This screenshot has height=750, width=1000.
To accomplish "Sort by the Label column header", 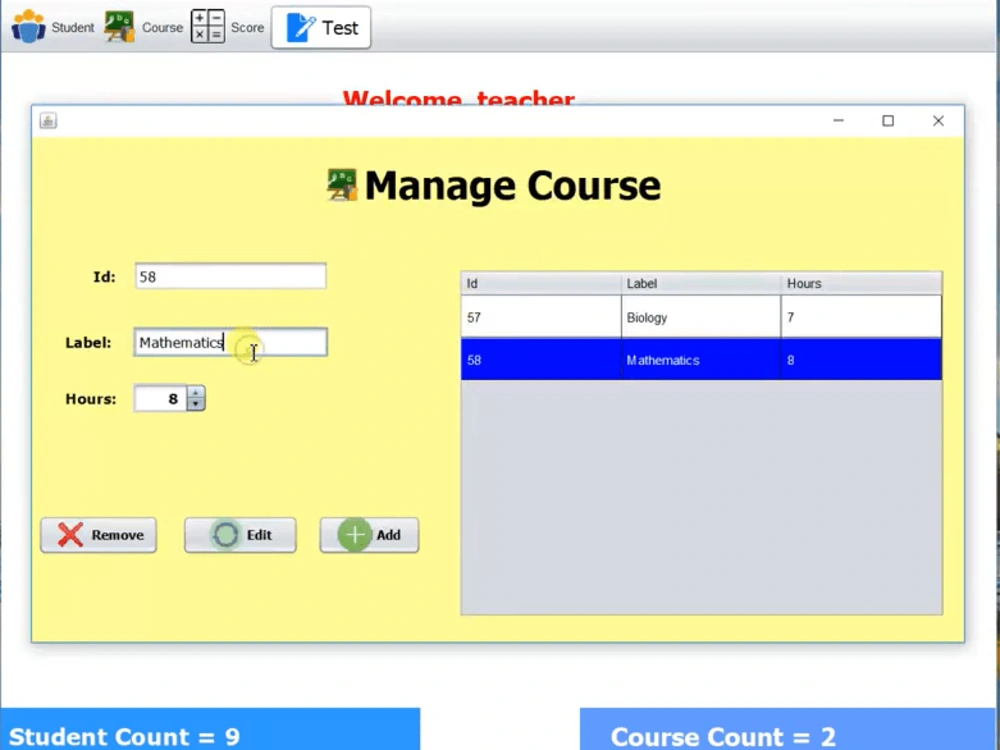I will (701, 283).
